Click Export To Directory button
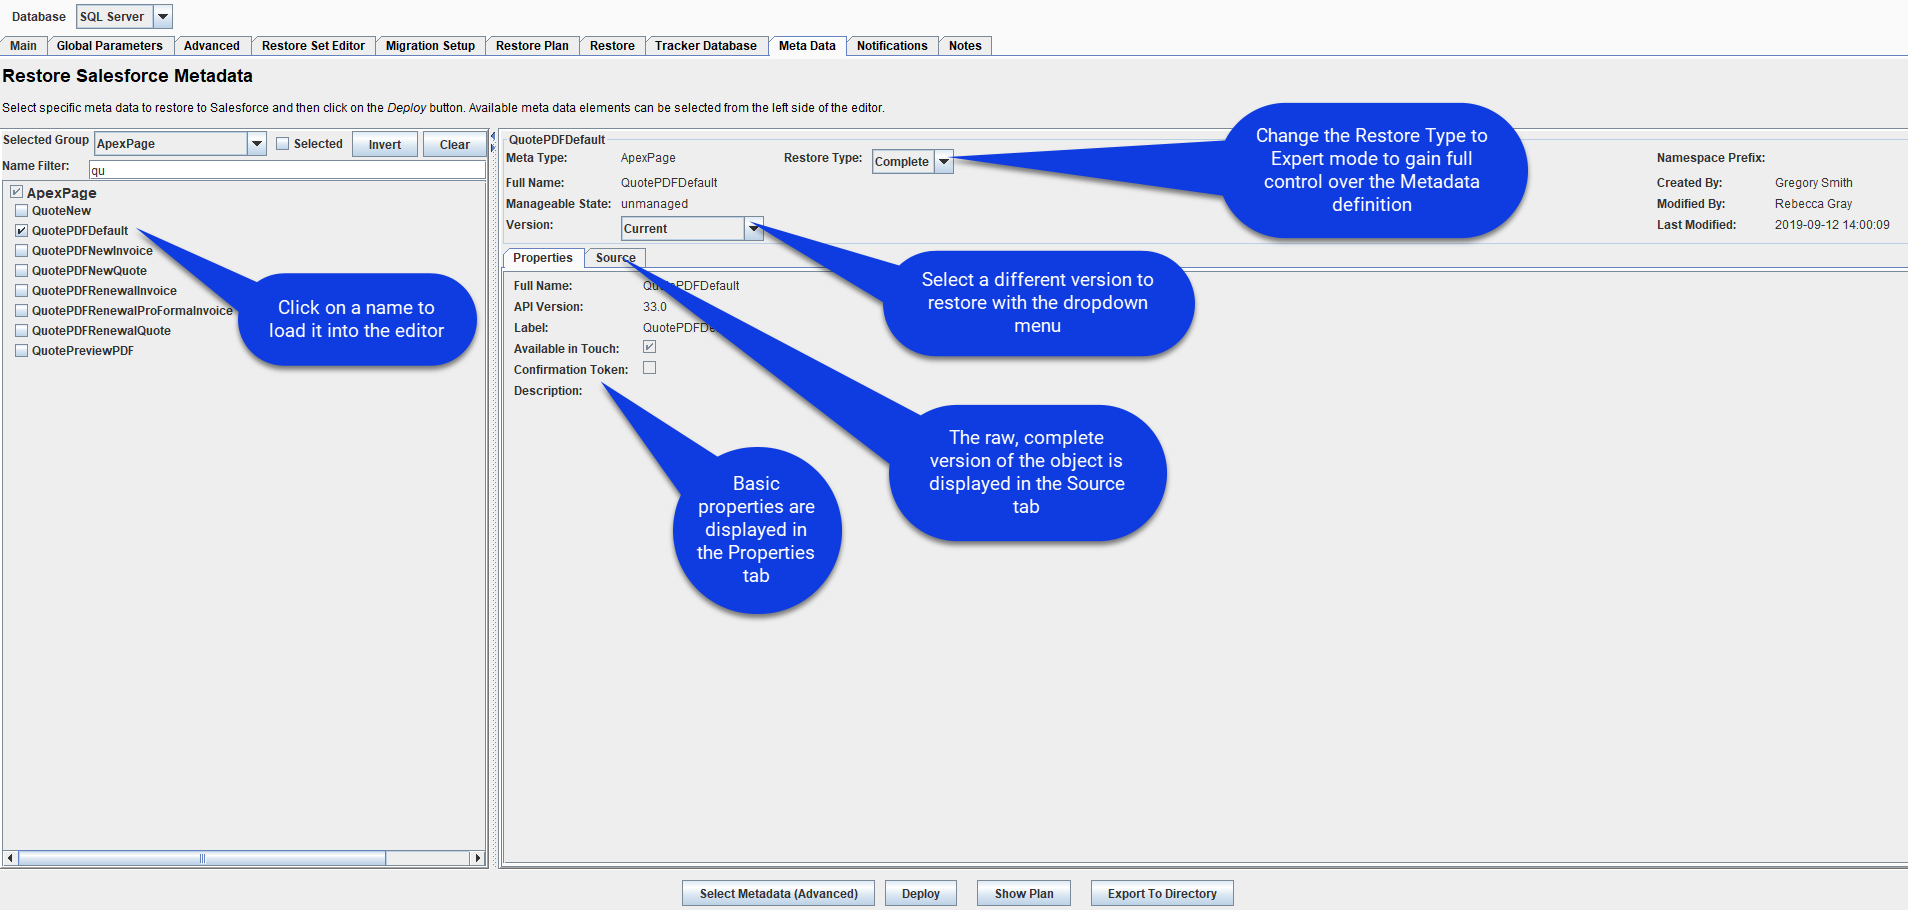 (1162, 893)
